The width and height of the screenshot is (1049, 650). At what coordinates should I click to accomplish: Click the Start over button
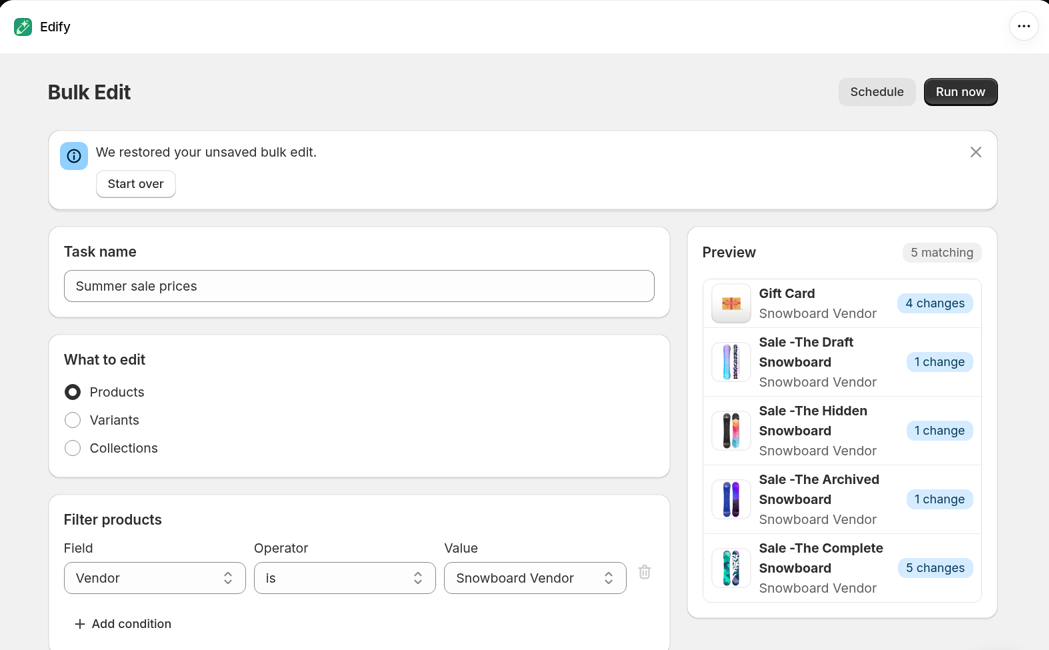[136, 184]
